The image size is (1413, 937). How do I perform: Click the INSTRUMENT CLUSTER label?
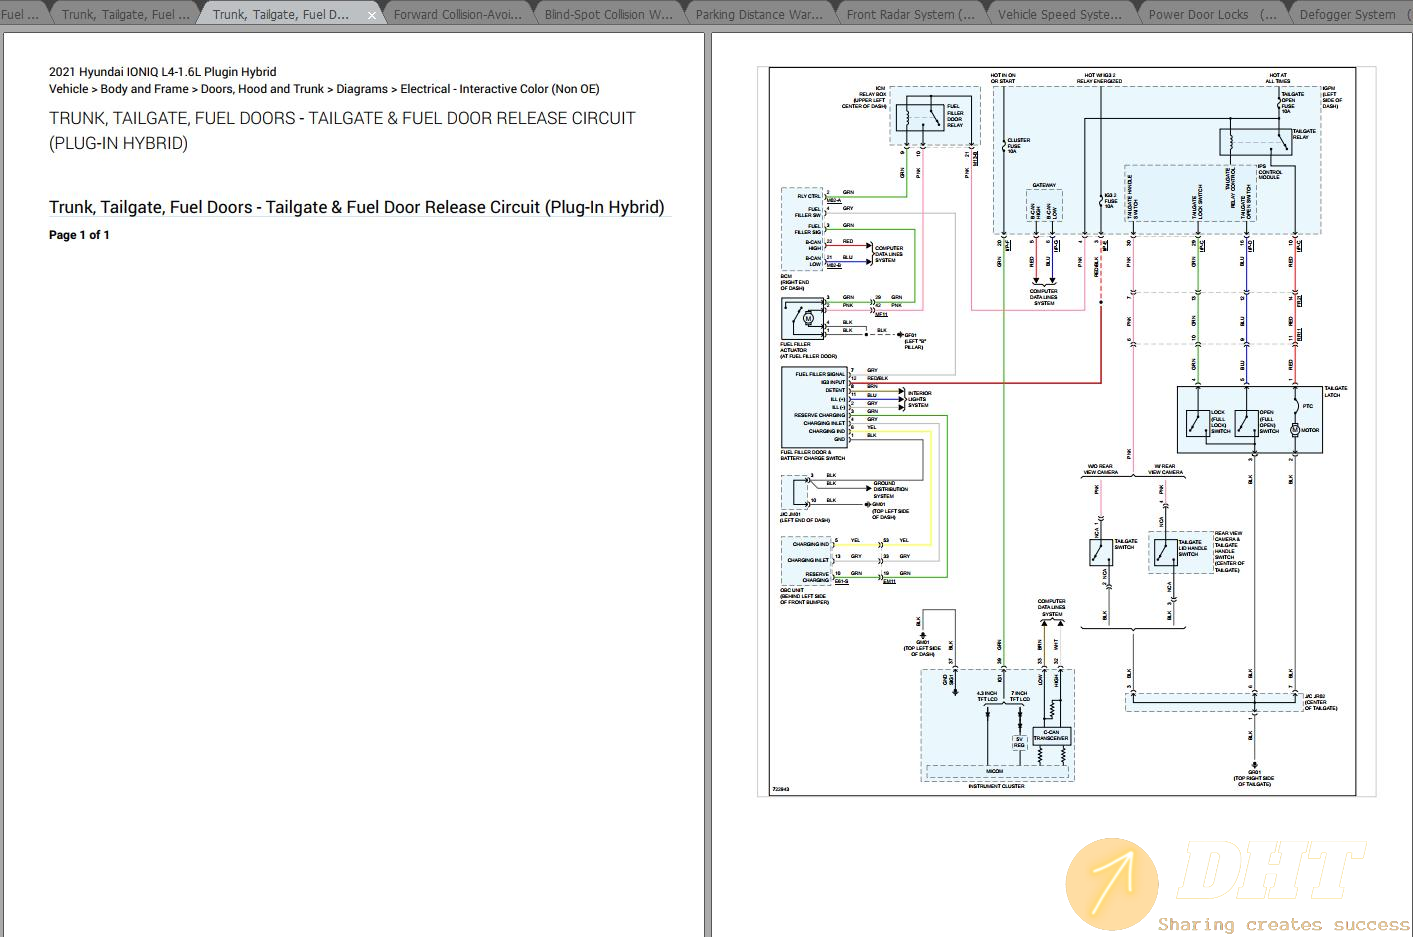pos(997,786)
